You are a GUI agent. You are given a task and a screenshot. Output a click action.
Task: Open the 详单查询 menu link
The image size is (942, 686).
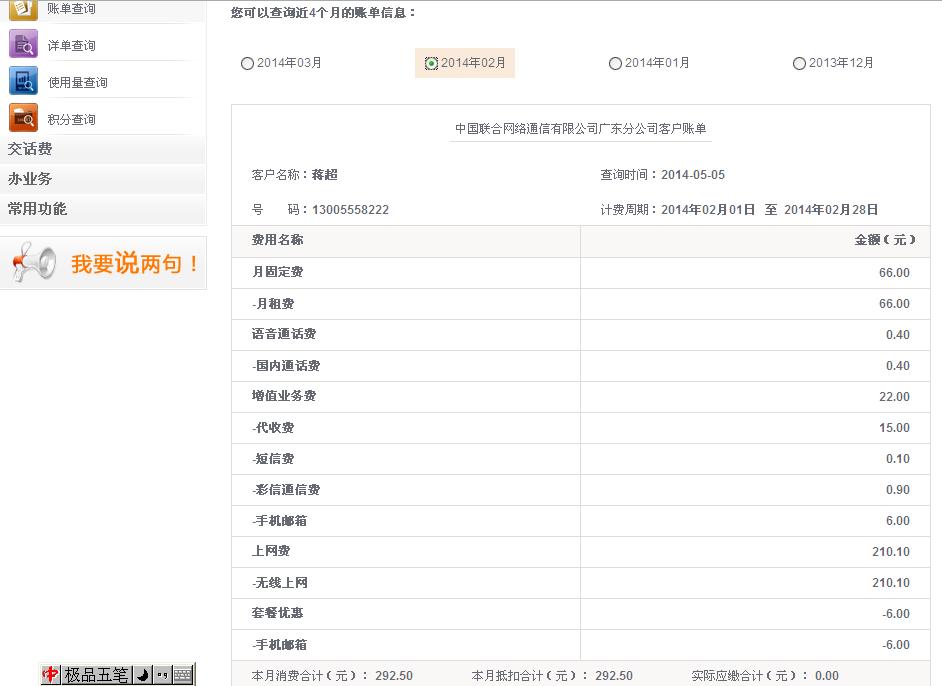72,46
